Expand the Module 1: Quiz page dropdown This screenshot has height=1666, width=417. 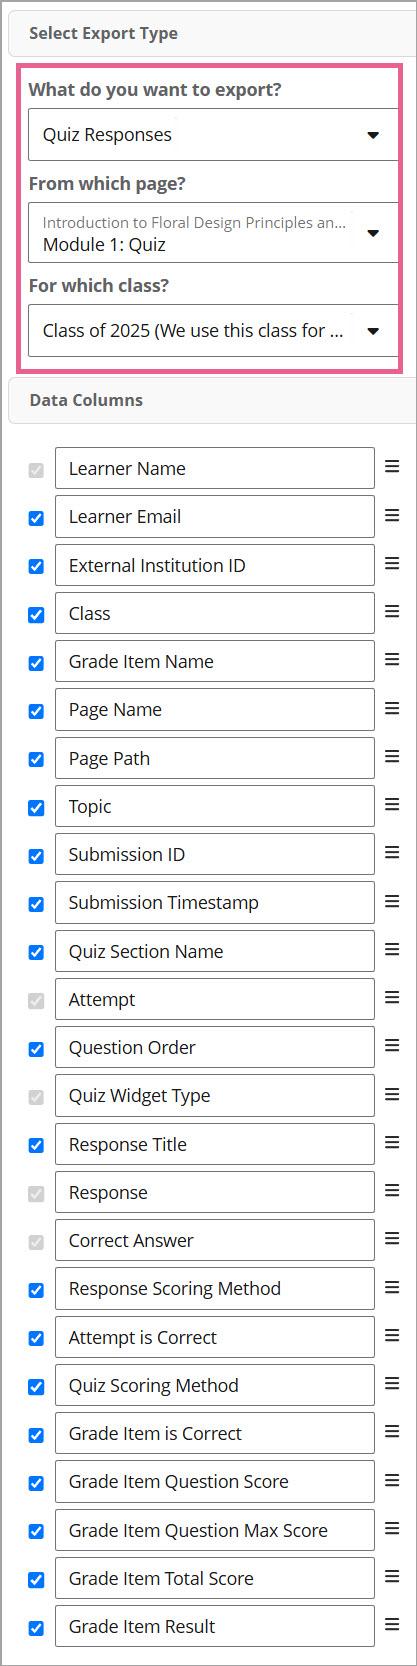(213, 233)
